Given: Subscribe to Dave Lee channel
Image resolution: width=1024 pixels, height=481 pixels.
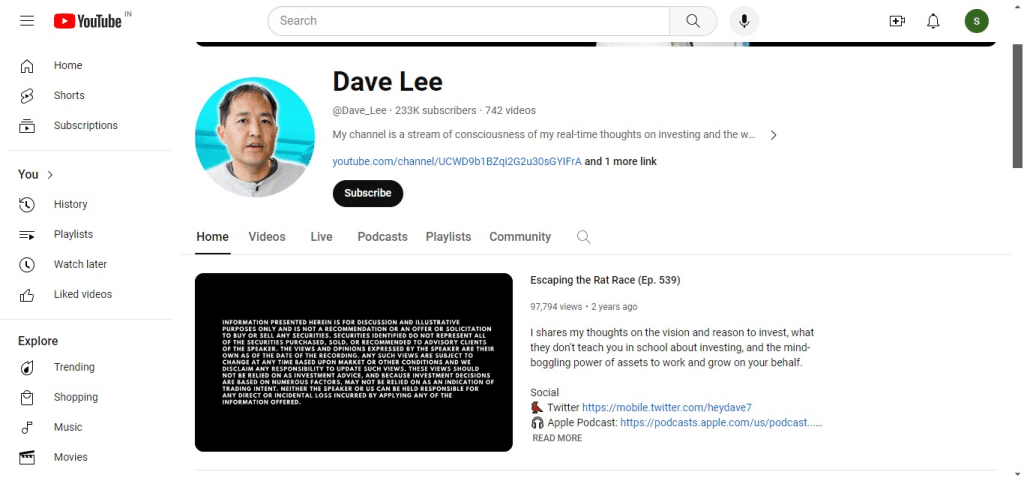Looking at the screenshot, I should pos(368,193).
